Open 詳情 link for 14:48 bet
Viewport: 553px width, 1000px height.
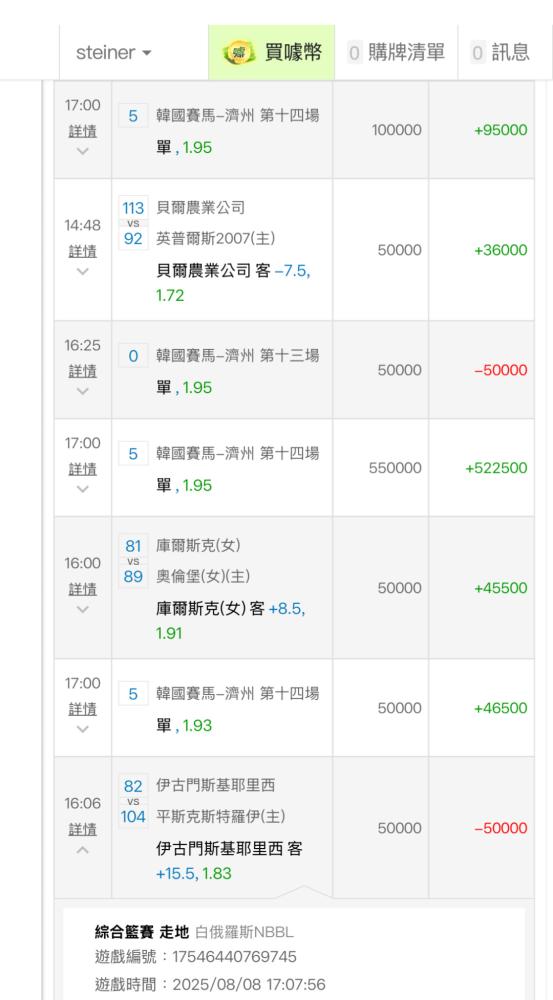82,251
